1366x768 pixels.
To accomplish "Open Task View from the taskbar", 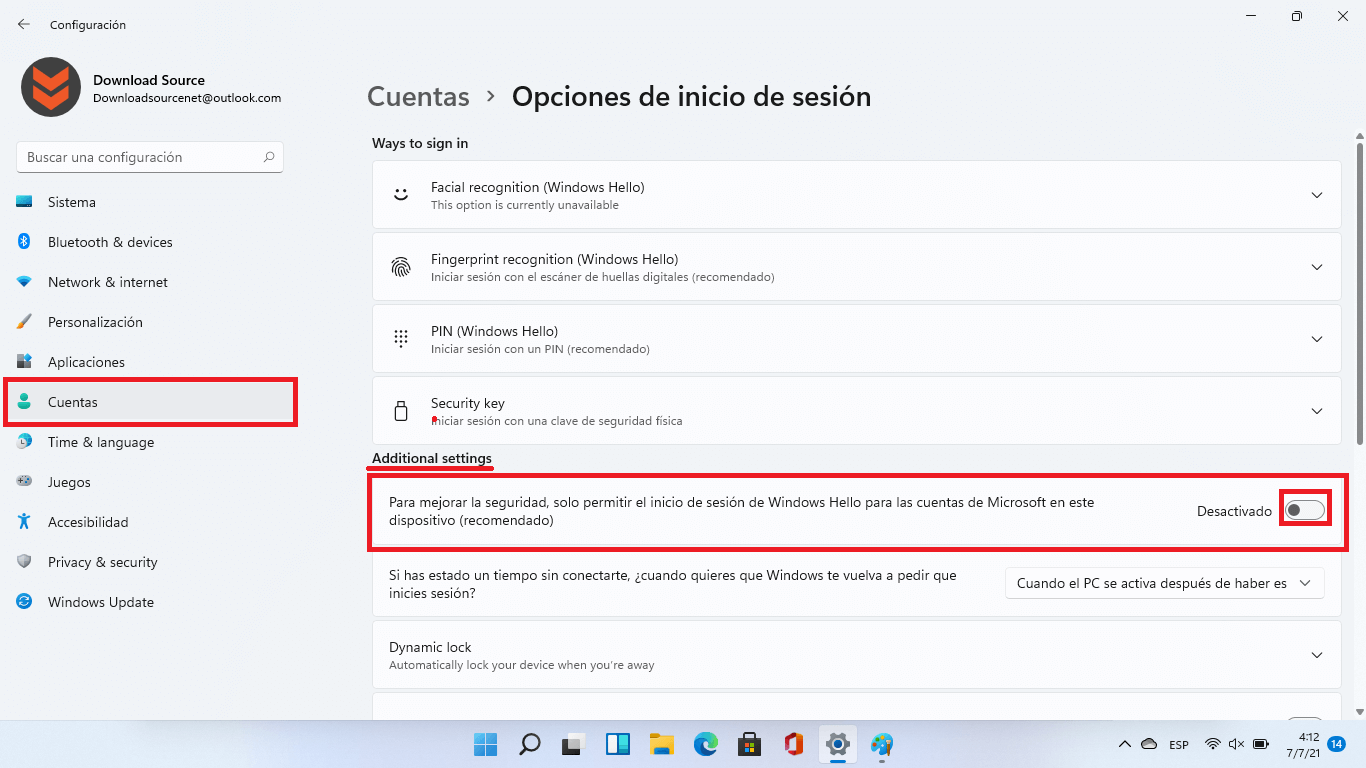I will [x=574, y=744].
